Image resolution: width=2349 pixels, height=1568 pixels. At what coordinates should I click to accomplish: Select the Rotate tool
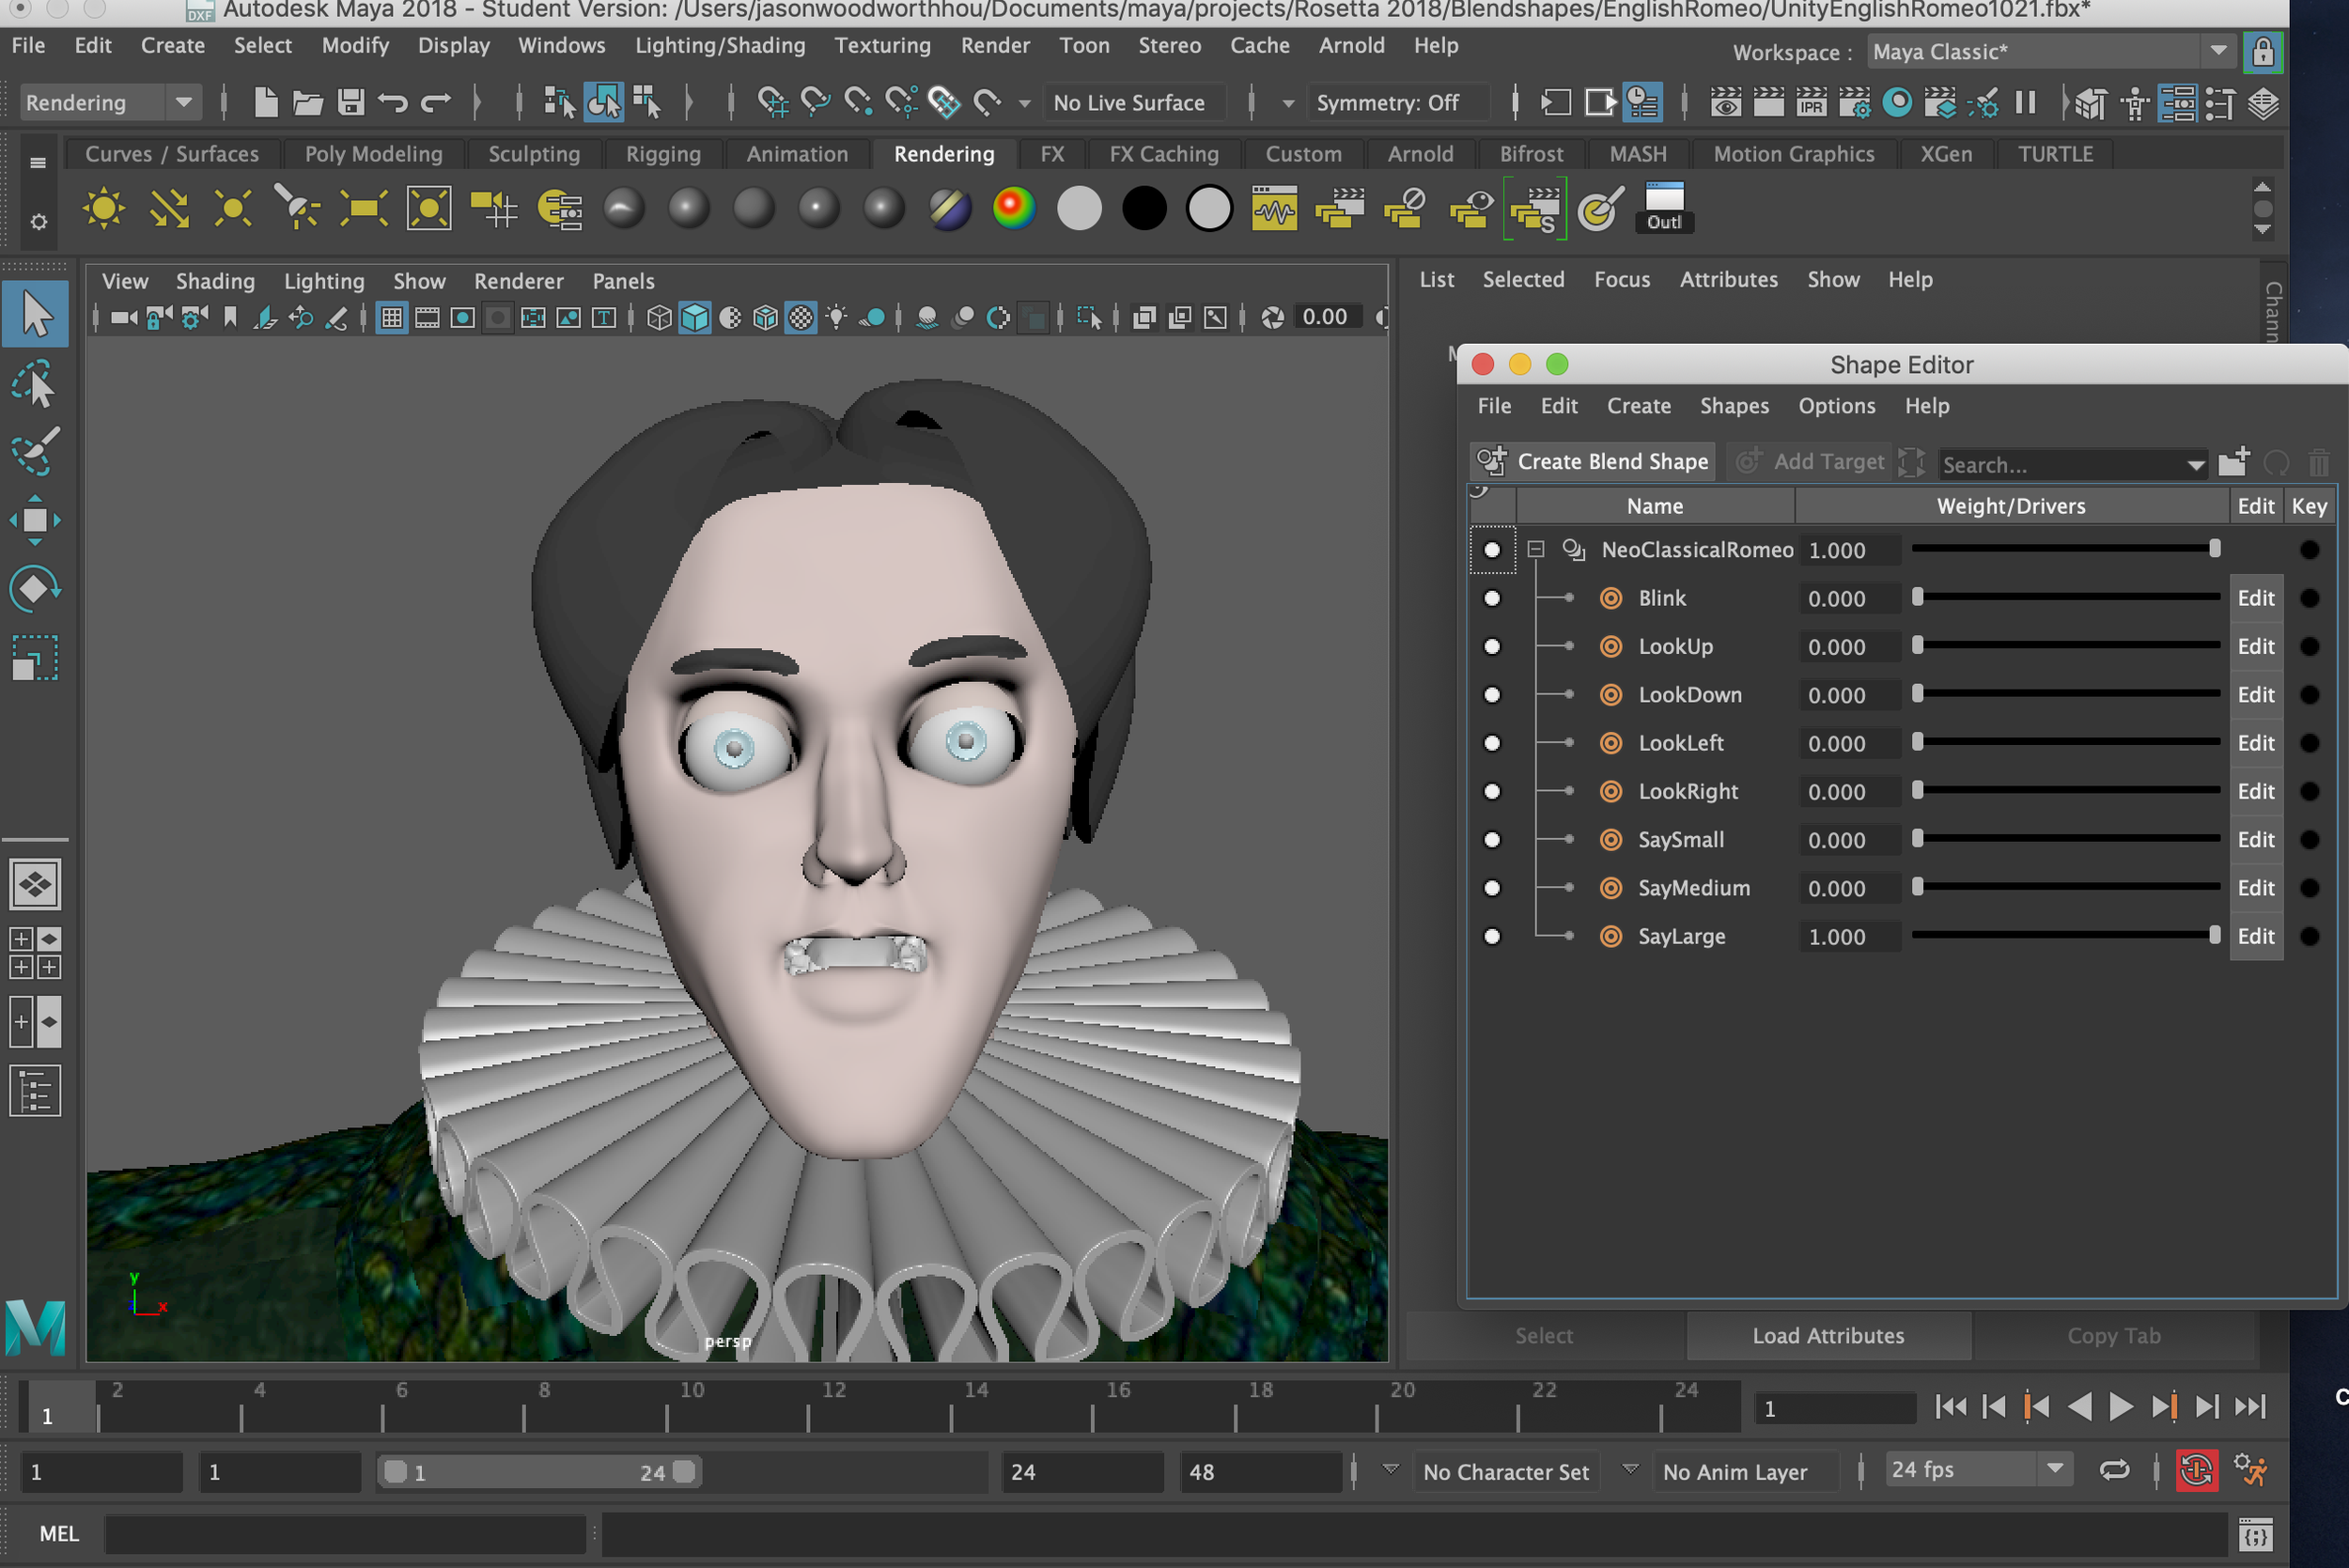tap(35, 588)
